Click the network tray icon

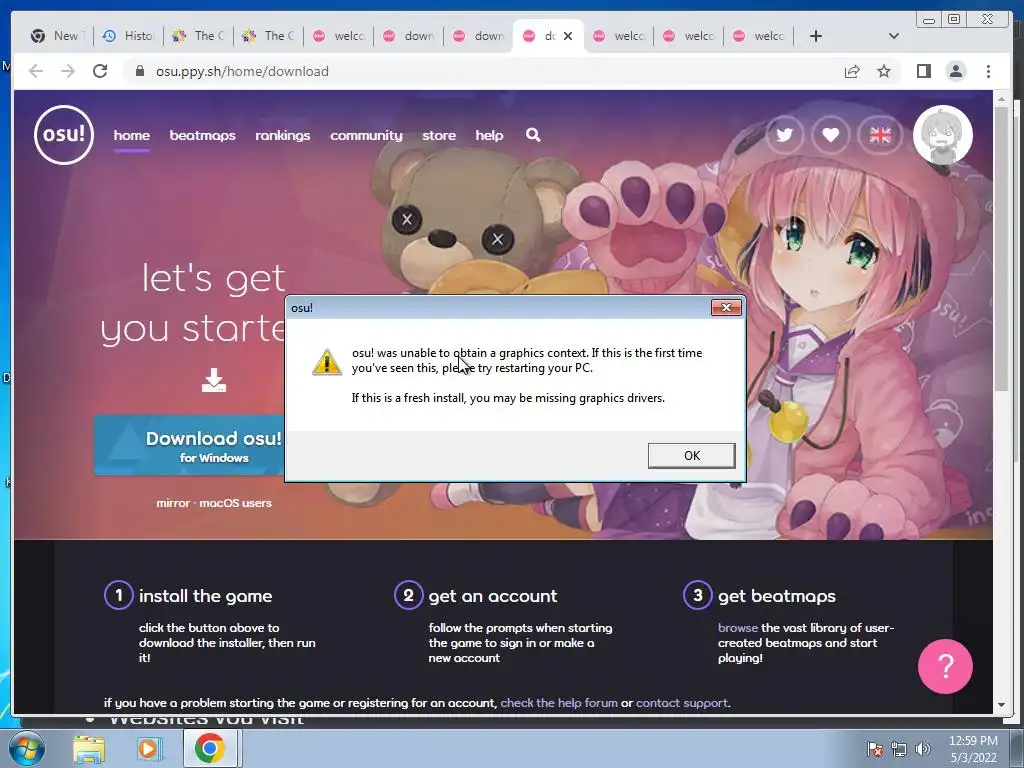point(899,749)
